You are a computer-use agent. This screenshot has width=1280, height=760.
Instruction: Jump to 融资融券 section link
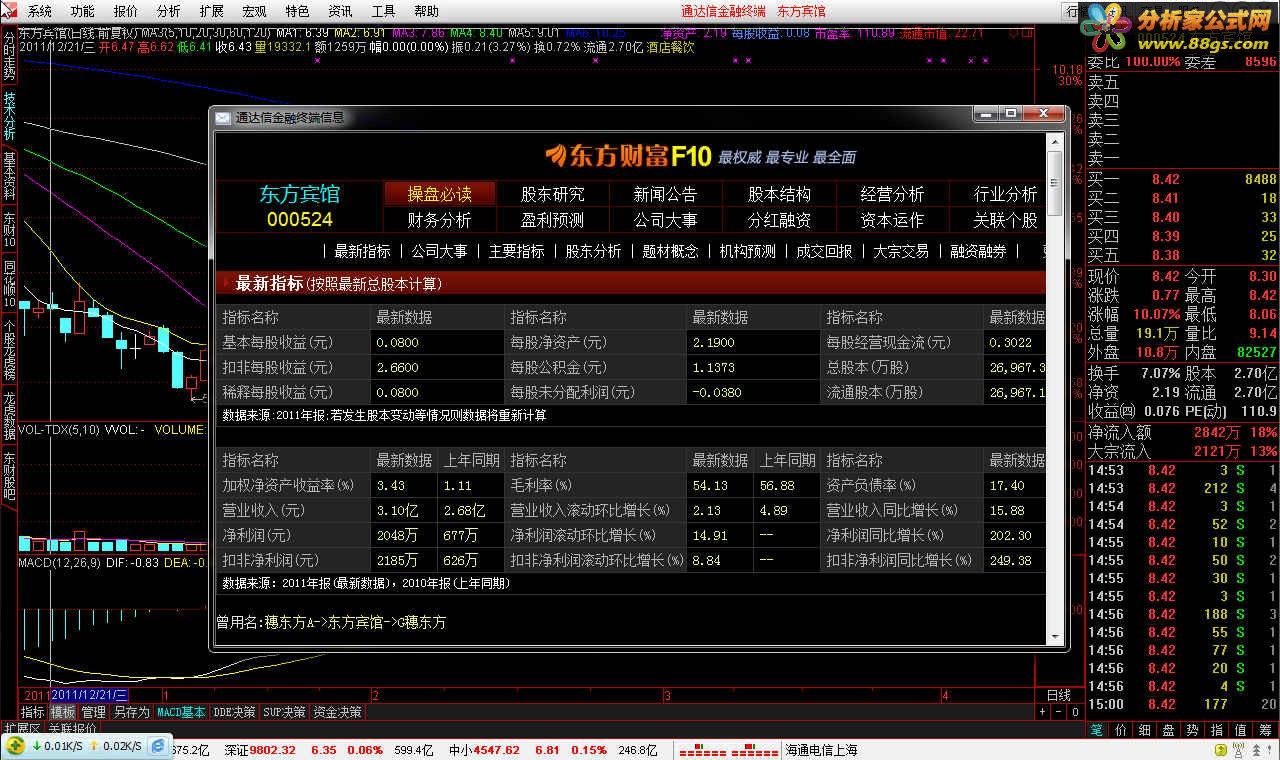[x=978, y=251]
